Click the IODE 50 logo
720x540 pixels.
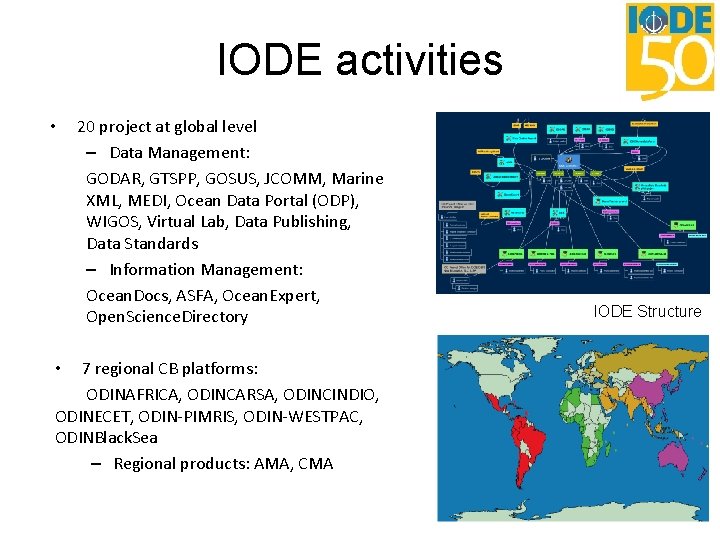(670, 51)
